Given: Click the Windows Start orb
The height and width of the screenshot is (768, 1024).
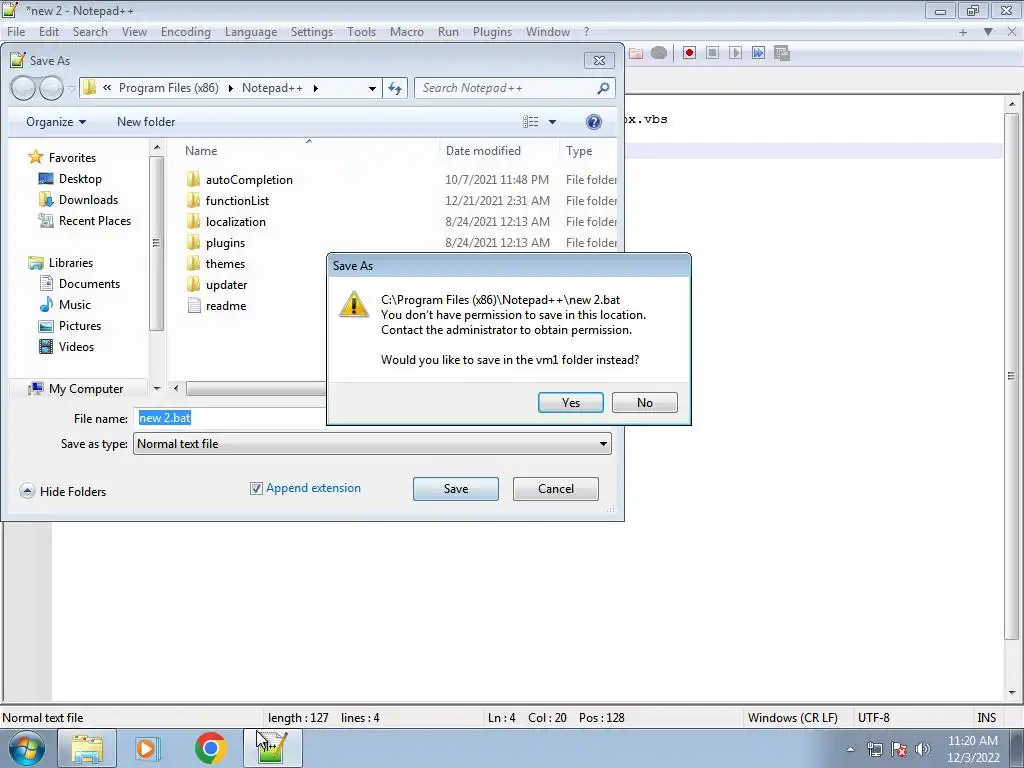Looking at the screenshot, I should 27,748.
